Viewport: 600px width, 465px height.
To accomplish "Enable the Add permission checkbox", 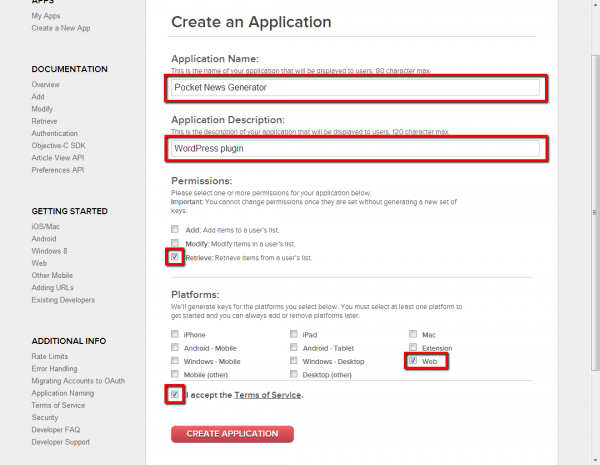I will (x=175, y=229).
